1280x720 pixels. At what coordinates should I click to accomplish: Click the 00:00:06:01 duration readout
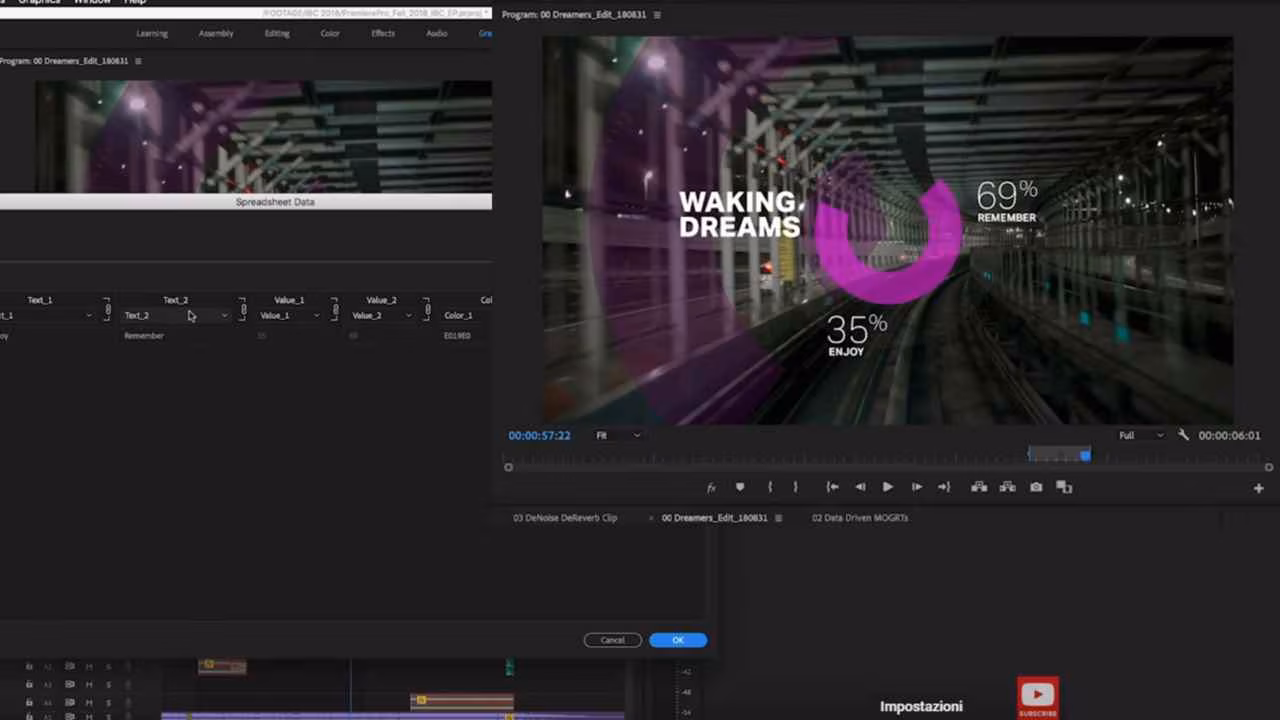[1229, 435]
